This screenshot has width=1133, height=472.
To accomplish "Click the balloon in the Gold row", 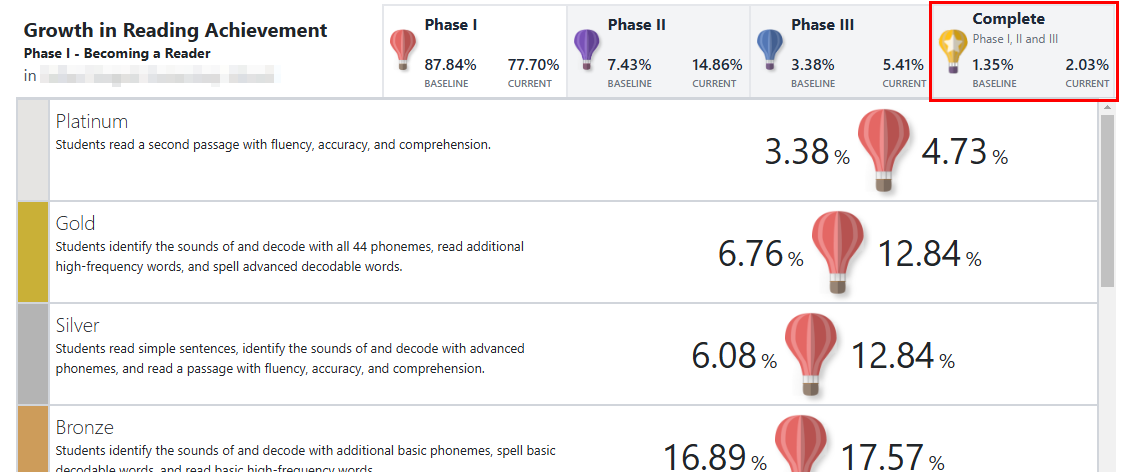I will pyautogui.click(x=838, y=252).
